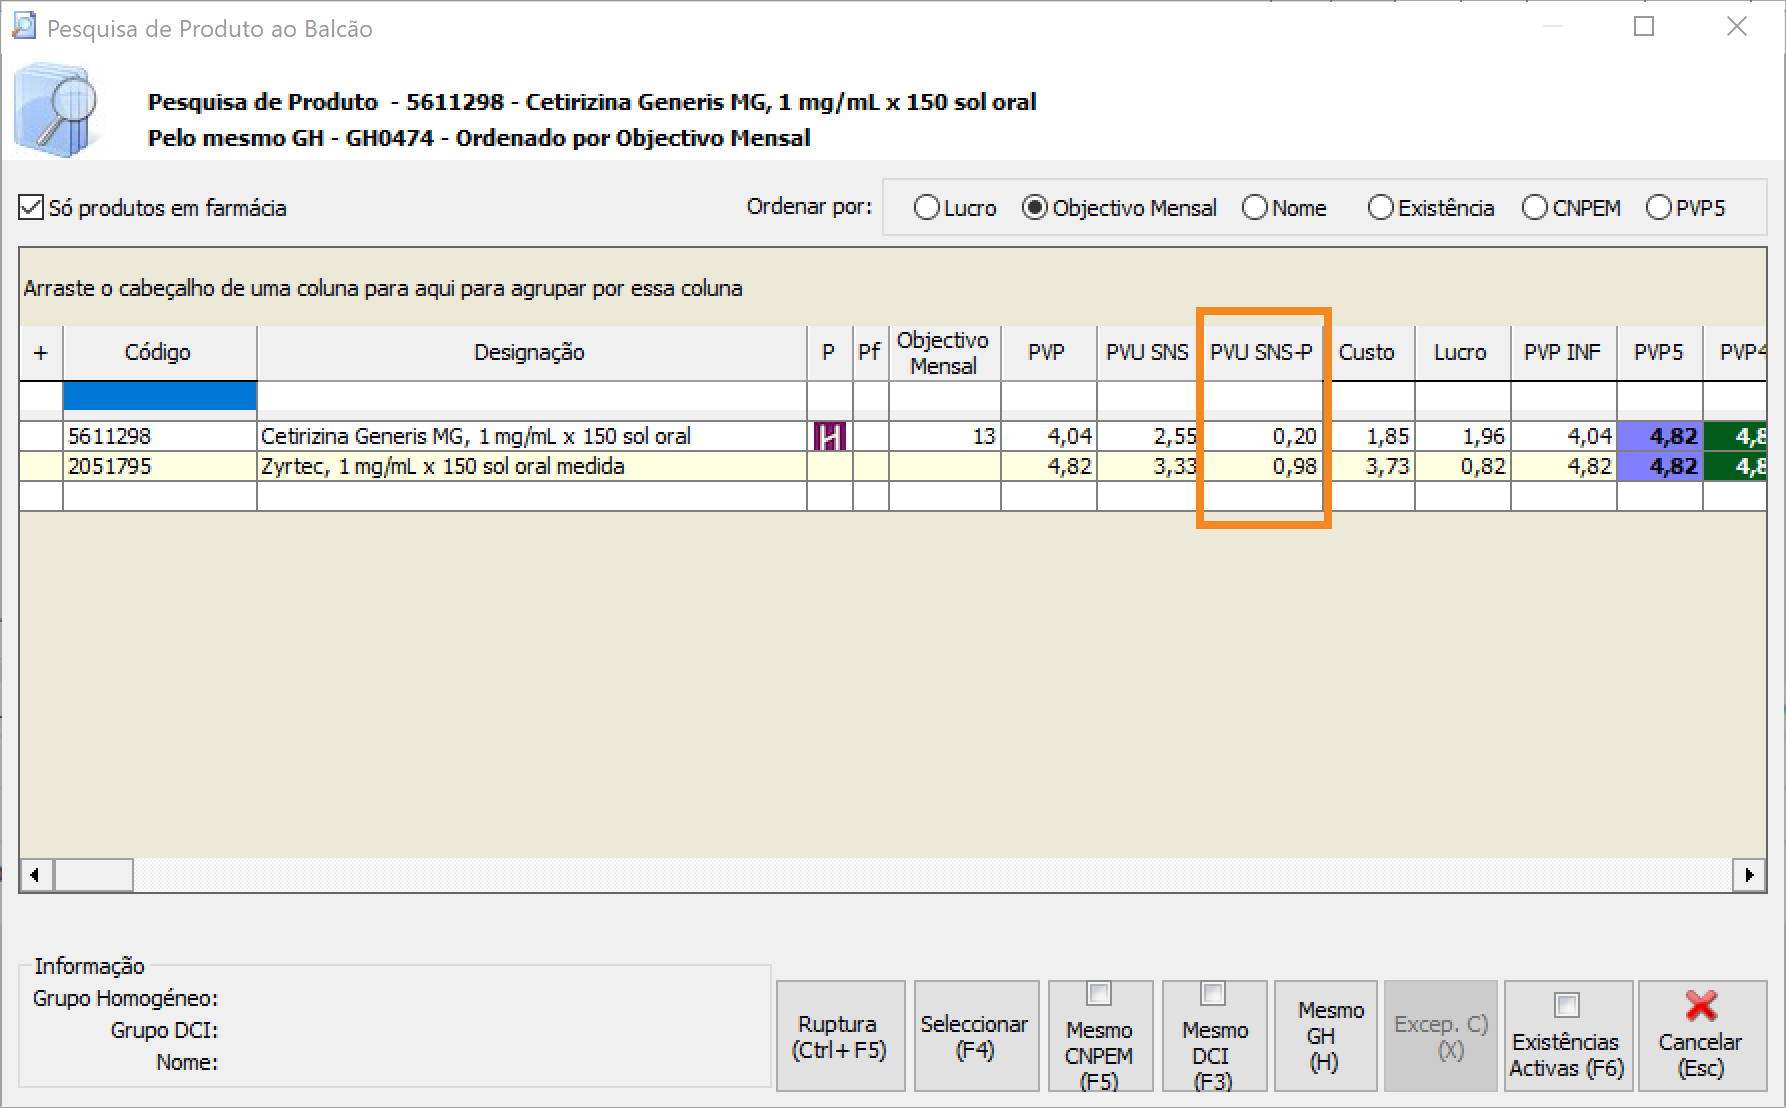Sort by Existência radio button

coord(1380,208)
